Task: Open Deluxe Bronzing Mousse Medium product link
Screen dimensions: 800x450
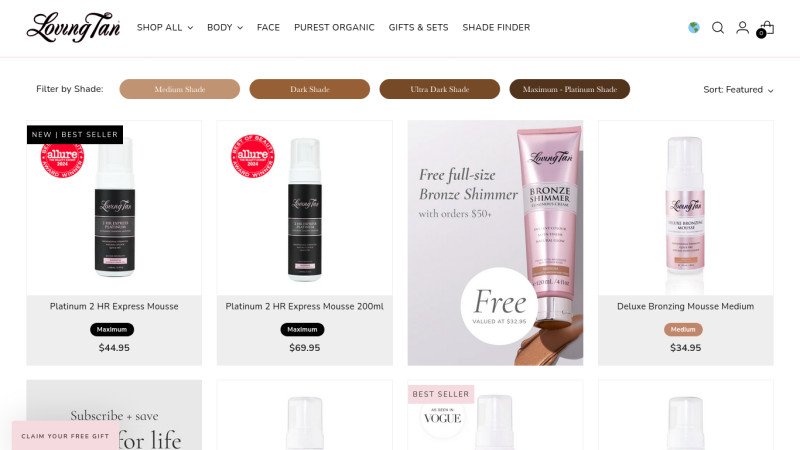Action: [685, 306]
